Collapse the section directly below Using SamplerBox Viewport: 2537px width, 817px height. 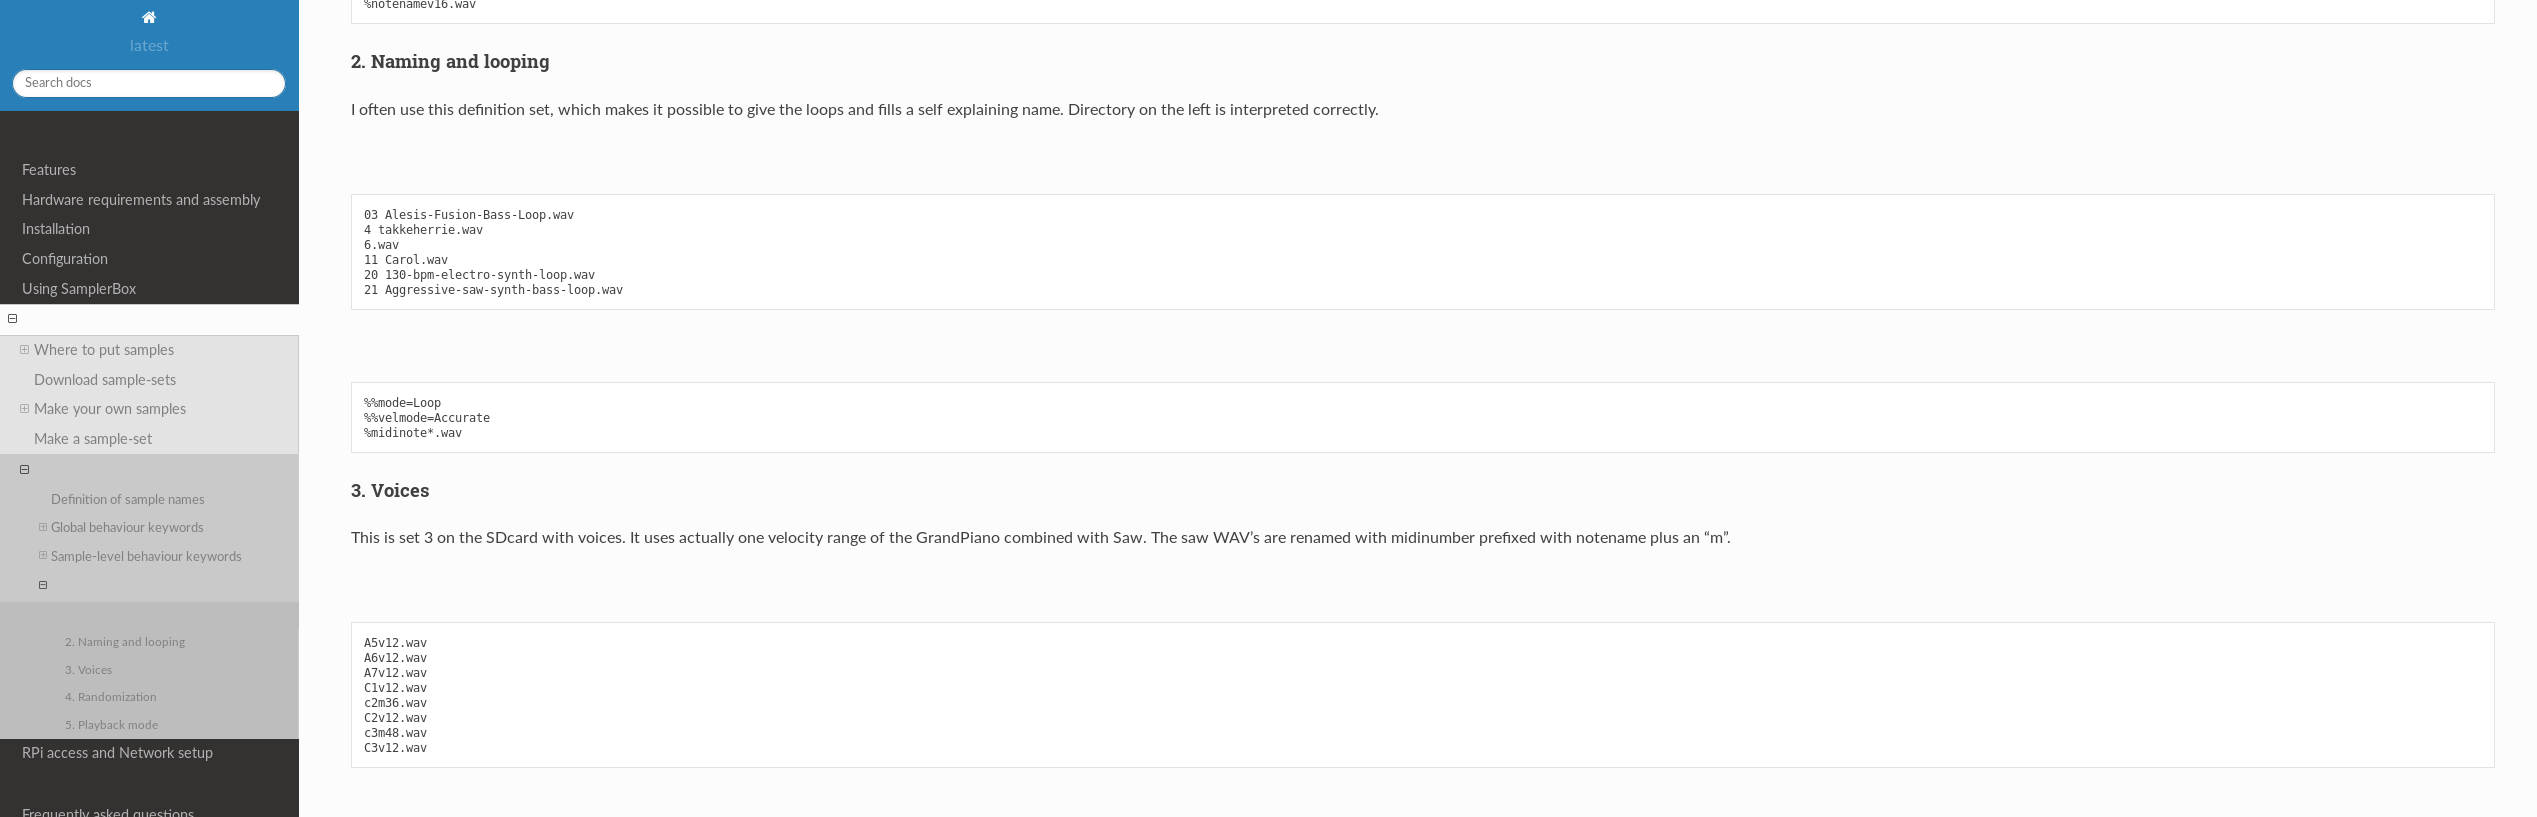13,319
